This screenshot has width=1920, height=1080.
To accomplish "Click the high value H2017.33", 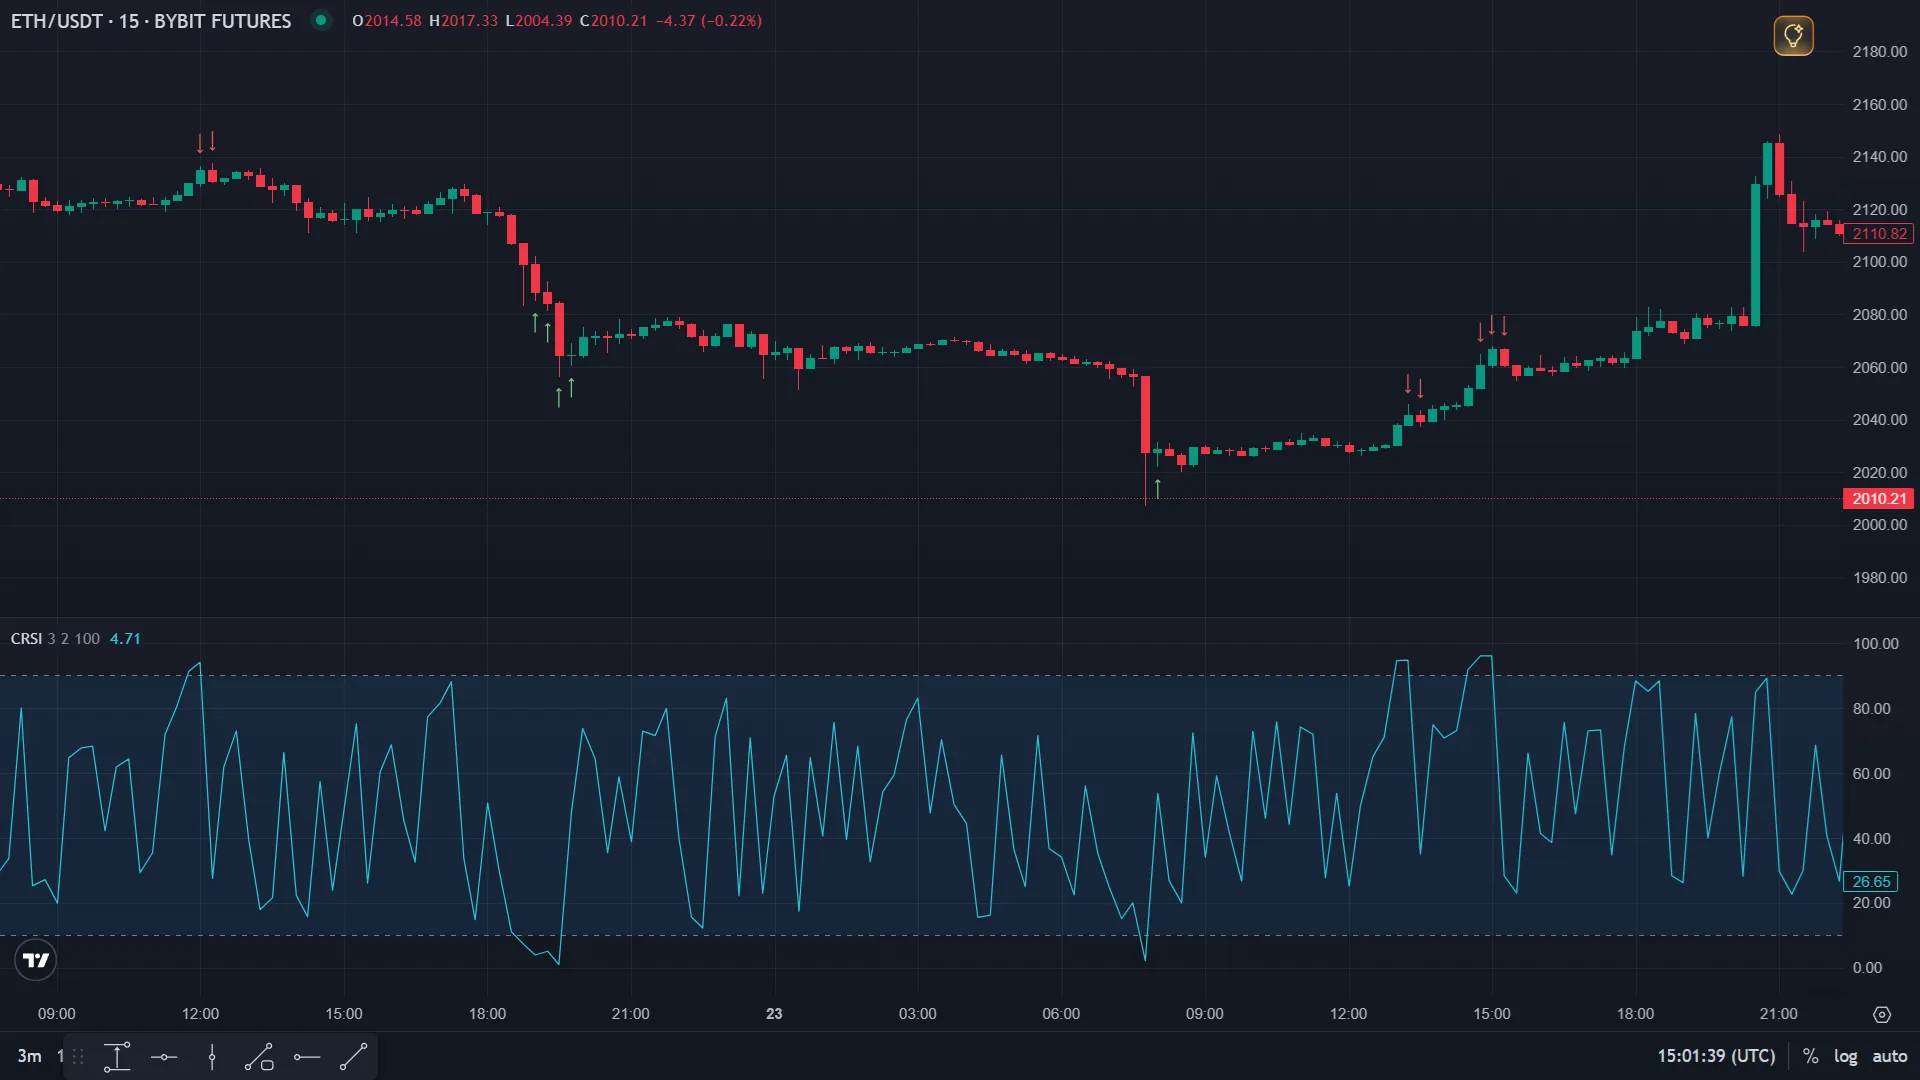I will [x=463, y=21].
